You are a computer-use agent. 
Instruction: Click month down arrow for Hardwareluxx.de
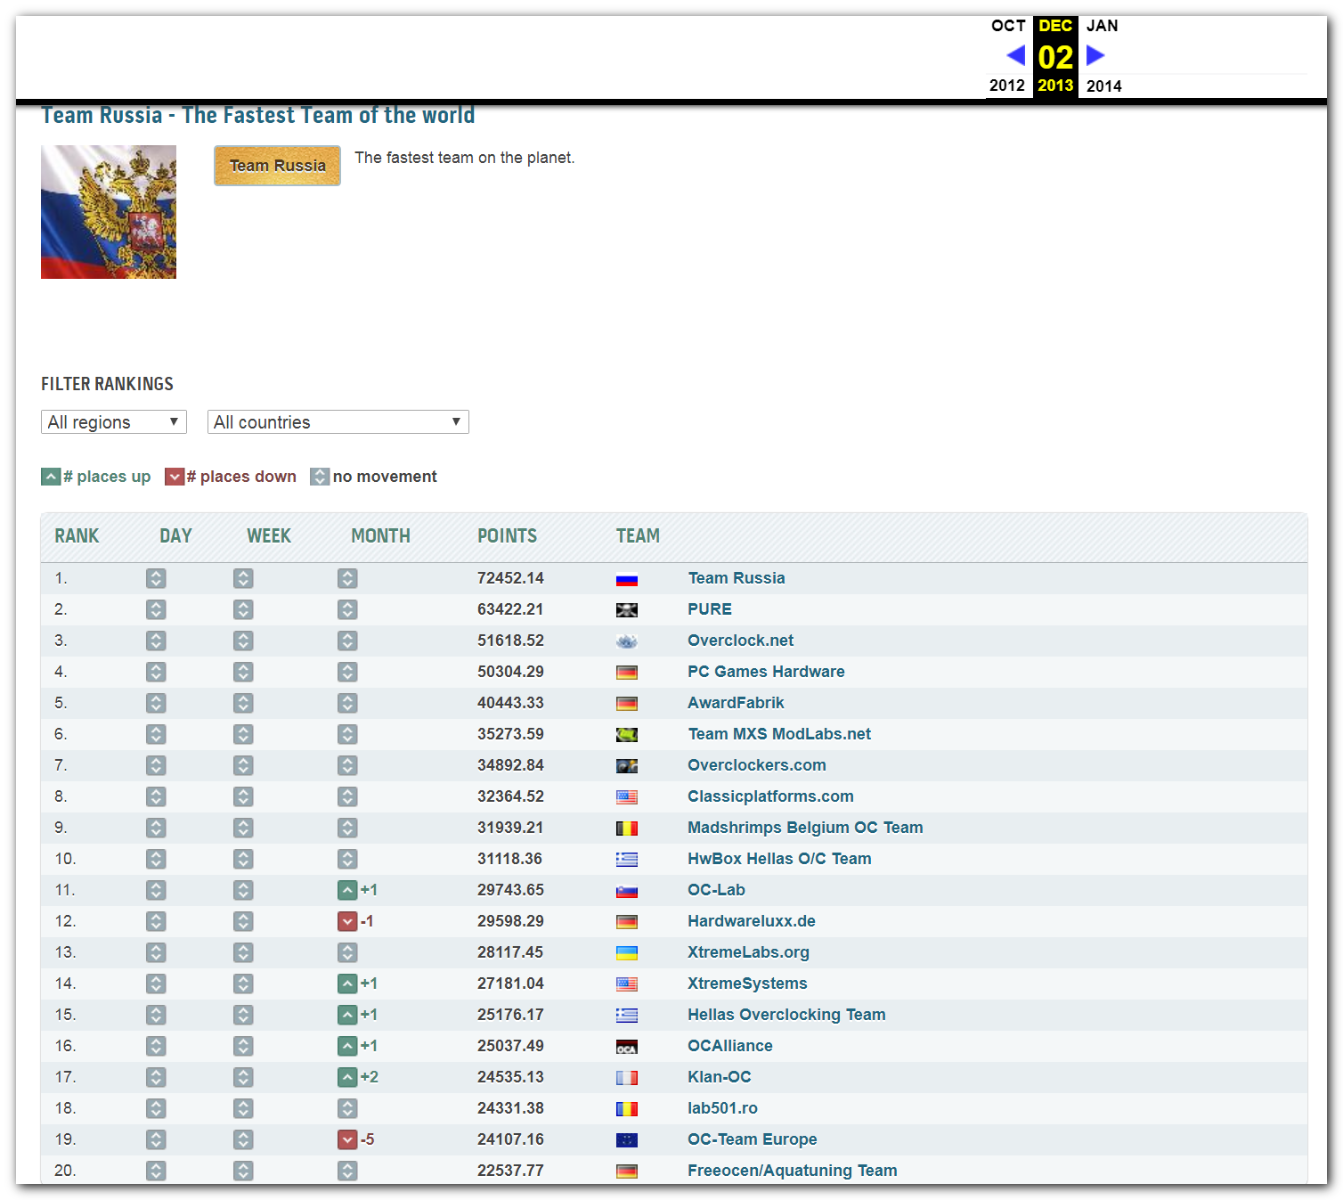[347, 921]
